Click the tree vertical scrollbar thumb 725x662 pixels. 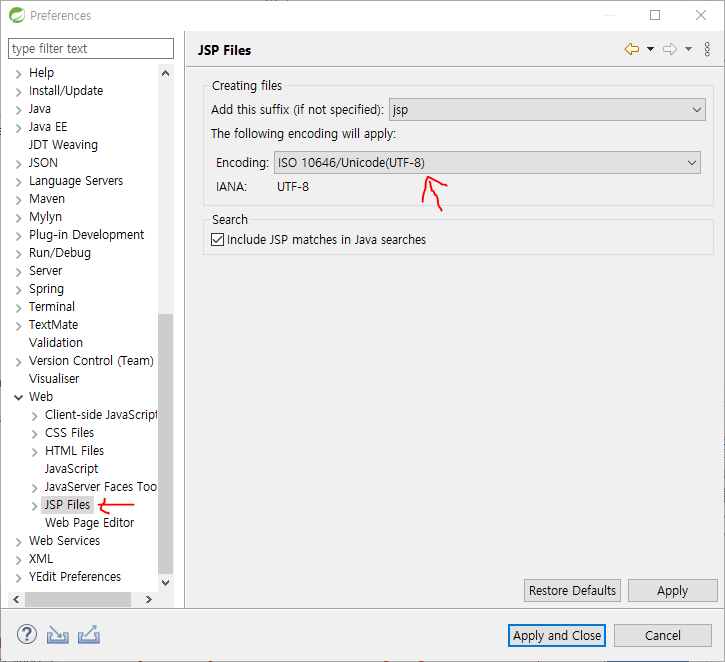166,444
